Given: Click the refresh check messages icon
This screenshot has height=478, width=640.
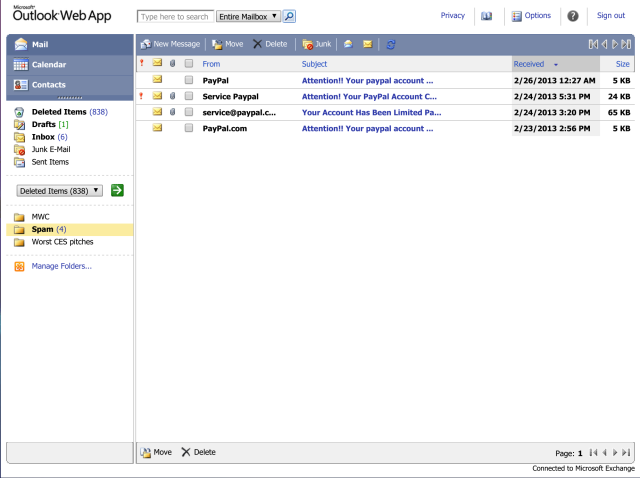Looking at the screenshot, I should click(x=391, y=44).
